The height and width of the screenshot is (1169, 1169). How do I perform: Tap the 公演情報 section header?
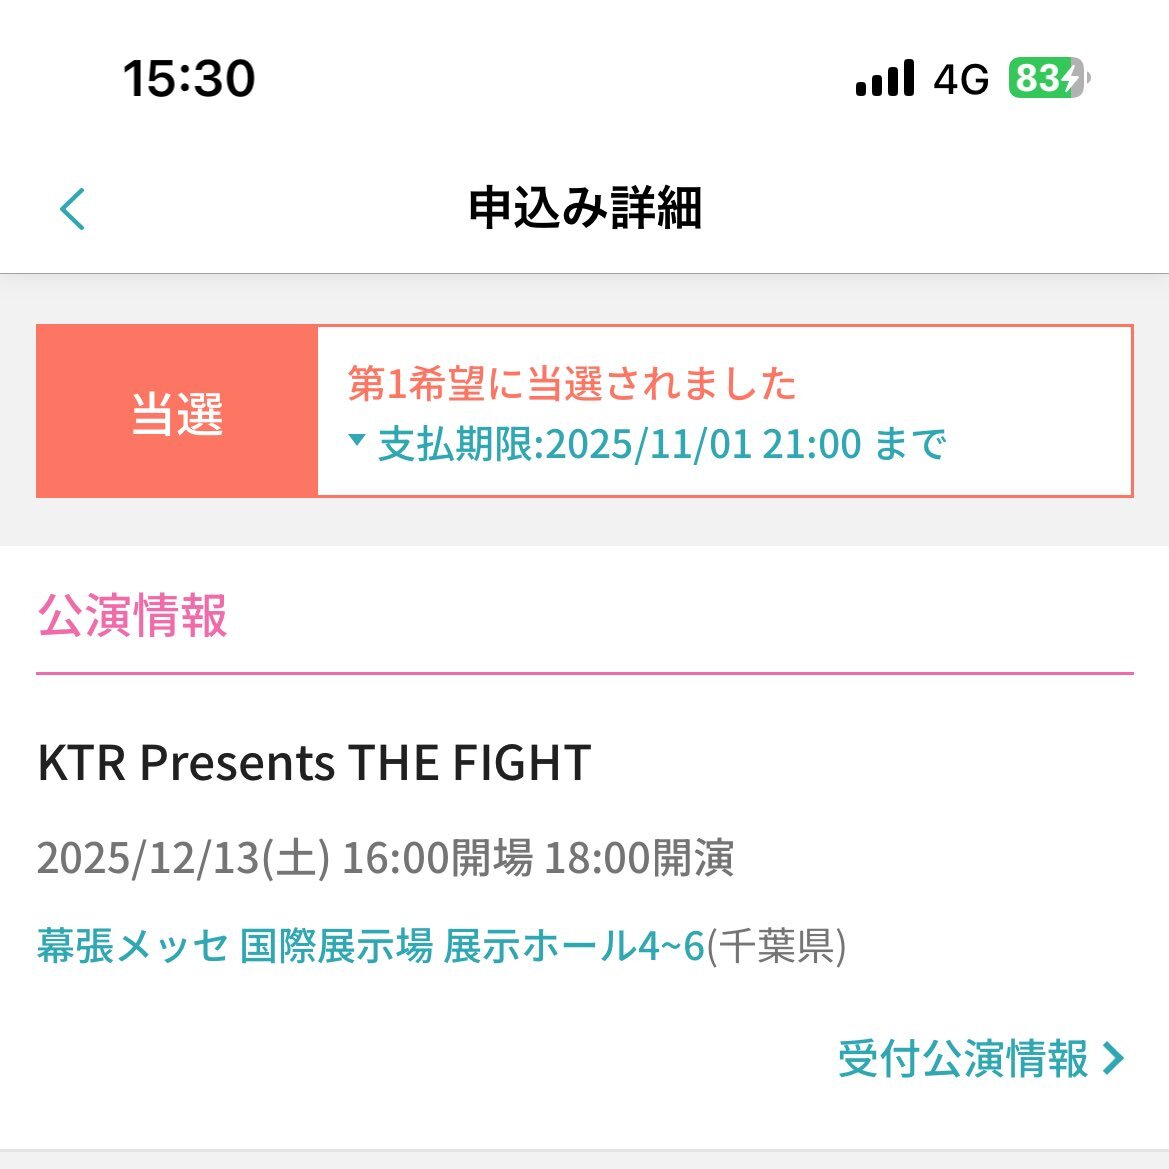click(132, 615)
